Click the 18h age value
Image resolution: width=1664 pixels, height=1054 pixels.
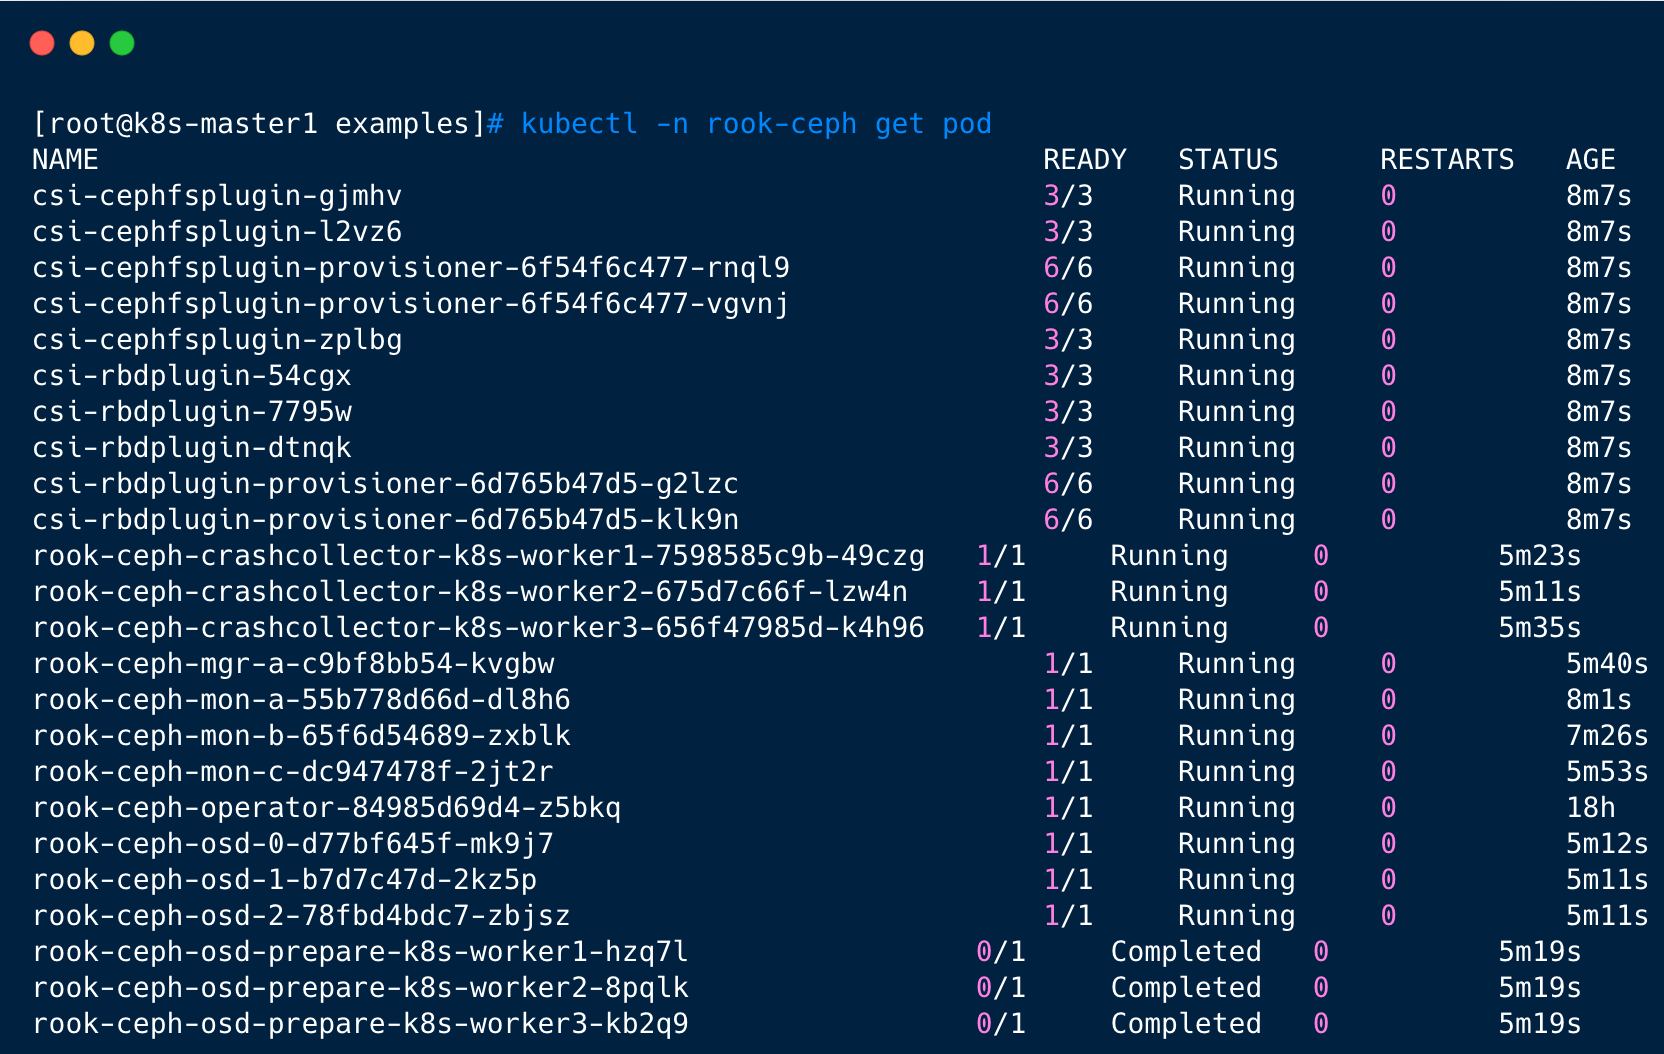click(x=1590, y=808)
